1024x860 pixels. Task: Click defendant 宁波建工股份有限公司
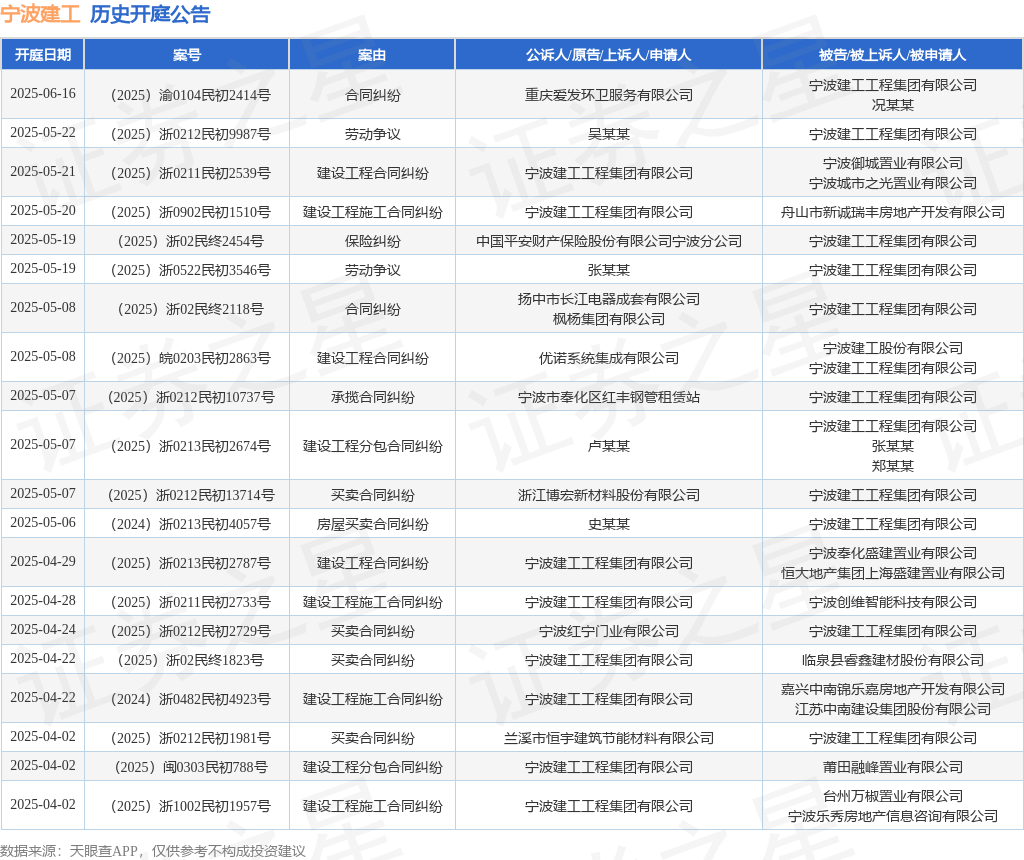tap(893, 349)
